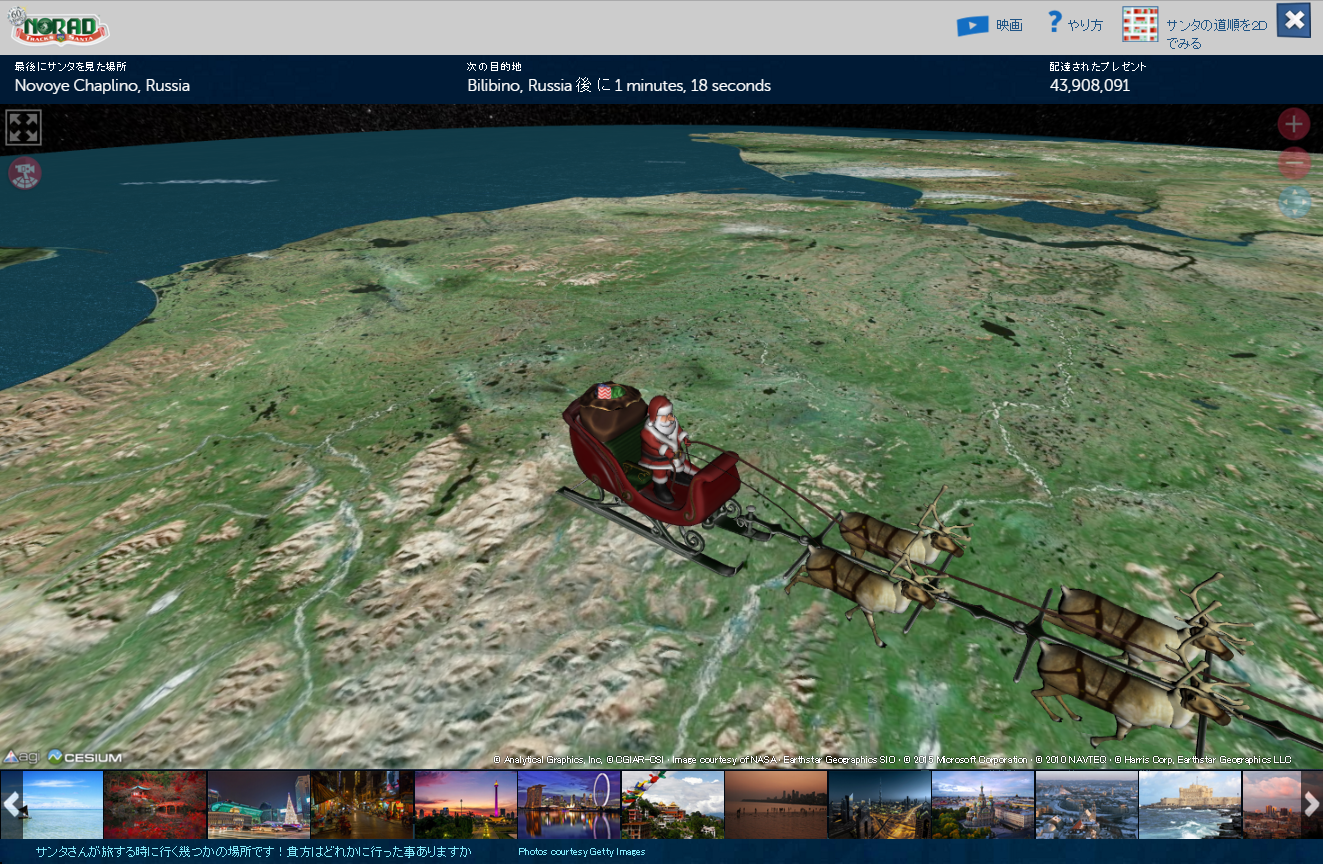Toggle fullscreen mode on the globe view
The width and height of the screenshot is (1323, 864).
(x=23, y=128)
